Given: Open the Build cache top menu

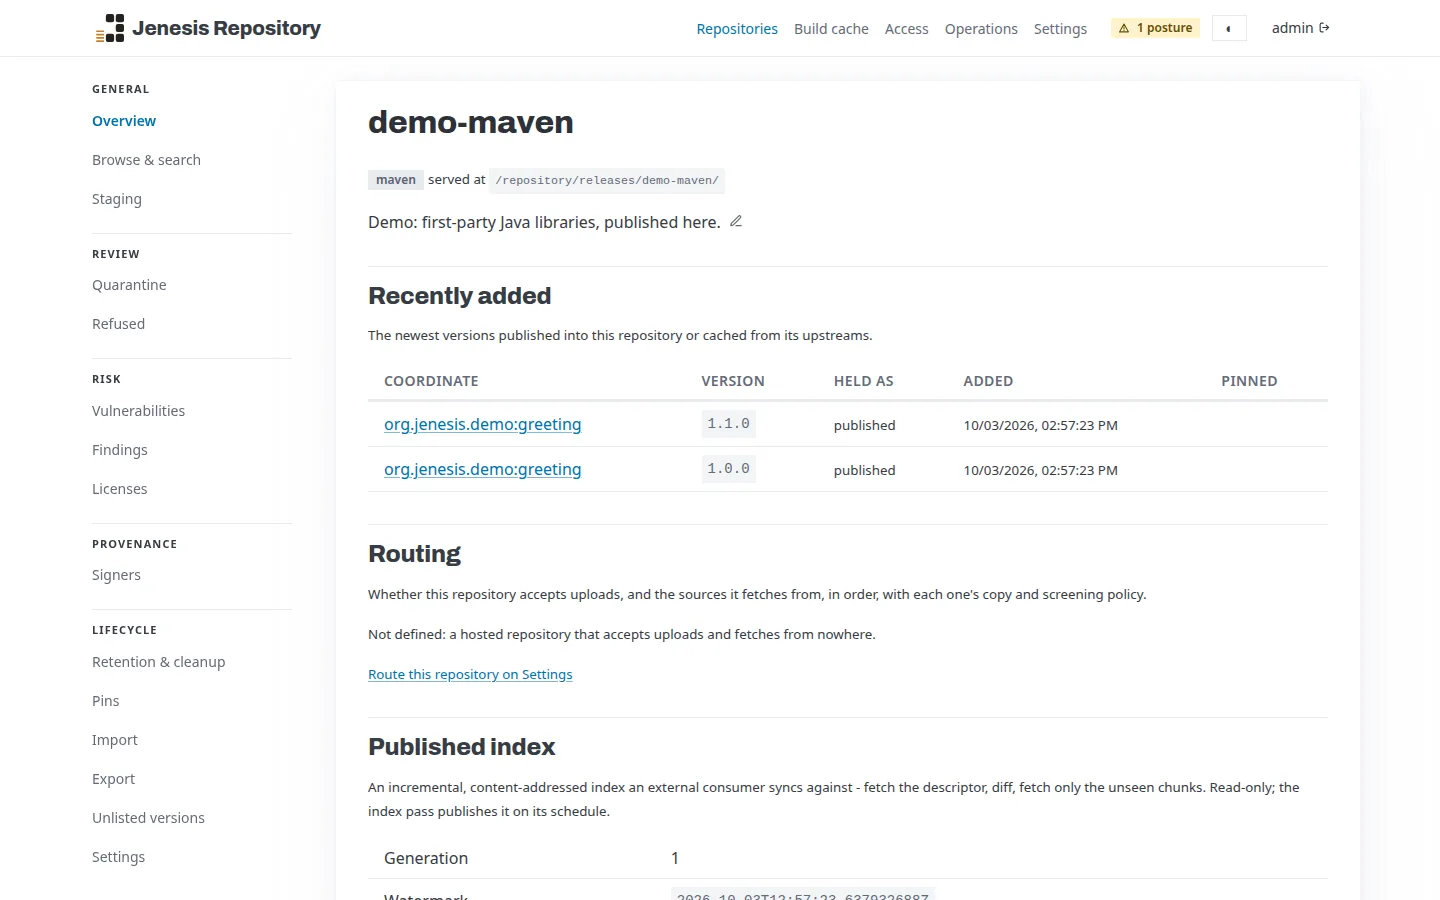Looking at the screenshot, I should pos(831,29).
